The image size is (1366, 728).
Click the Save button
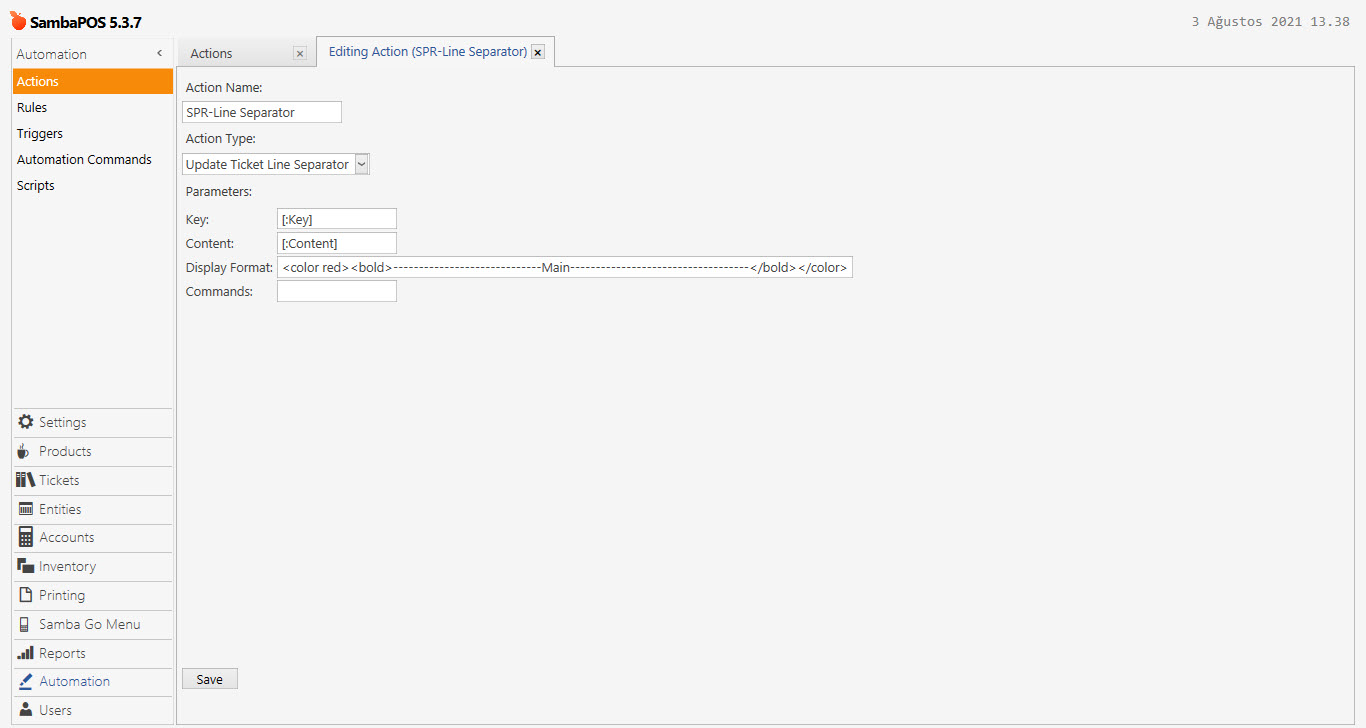pos(210,679)
